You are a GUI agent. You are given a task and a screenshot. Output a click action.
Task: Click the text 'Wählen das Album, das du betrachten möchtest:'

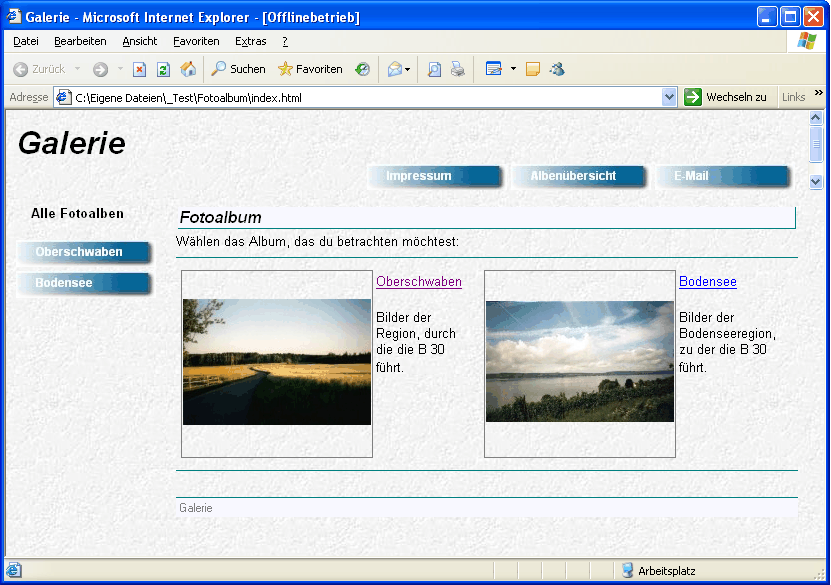[x=317, y=242]
